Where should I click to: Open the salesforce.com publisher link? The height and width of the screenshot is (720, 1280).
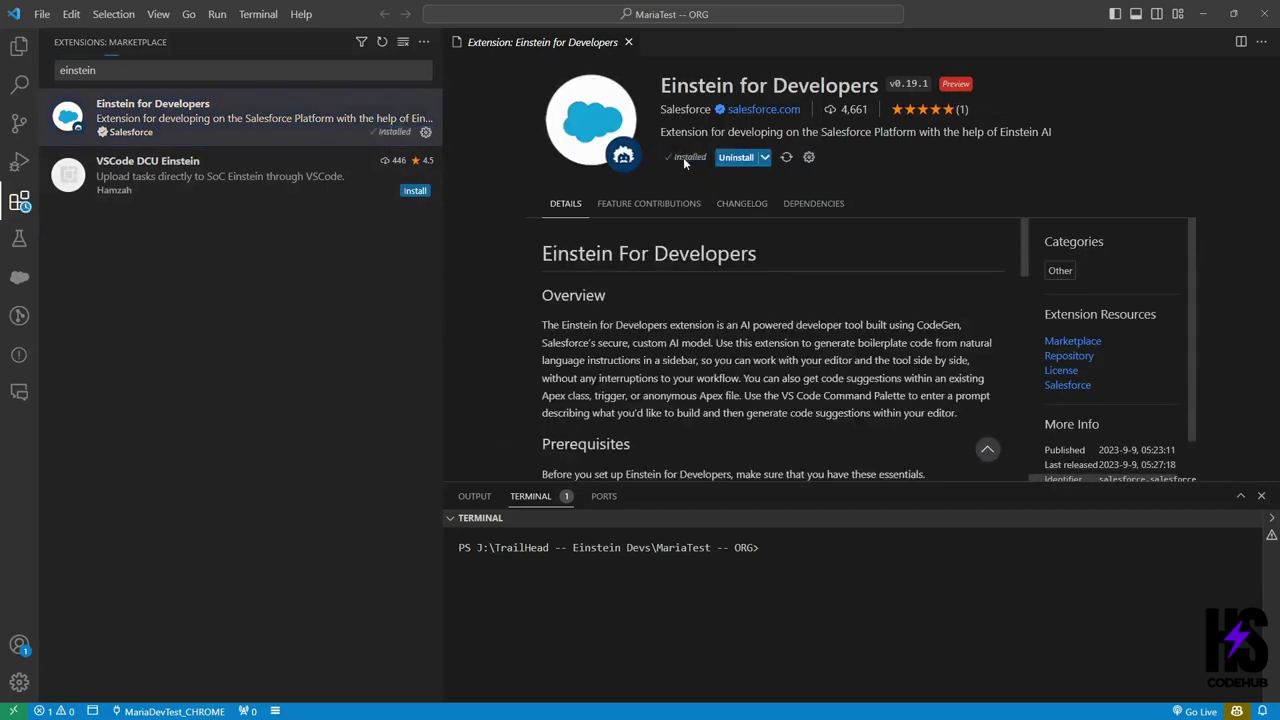pyautogui.click(x=764, y=109)
